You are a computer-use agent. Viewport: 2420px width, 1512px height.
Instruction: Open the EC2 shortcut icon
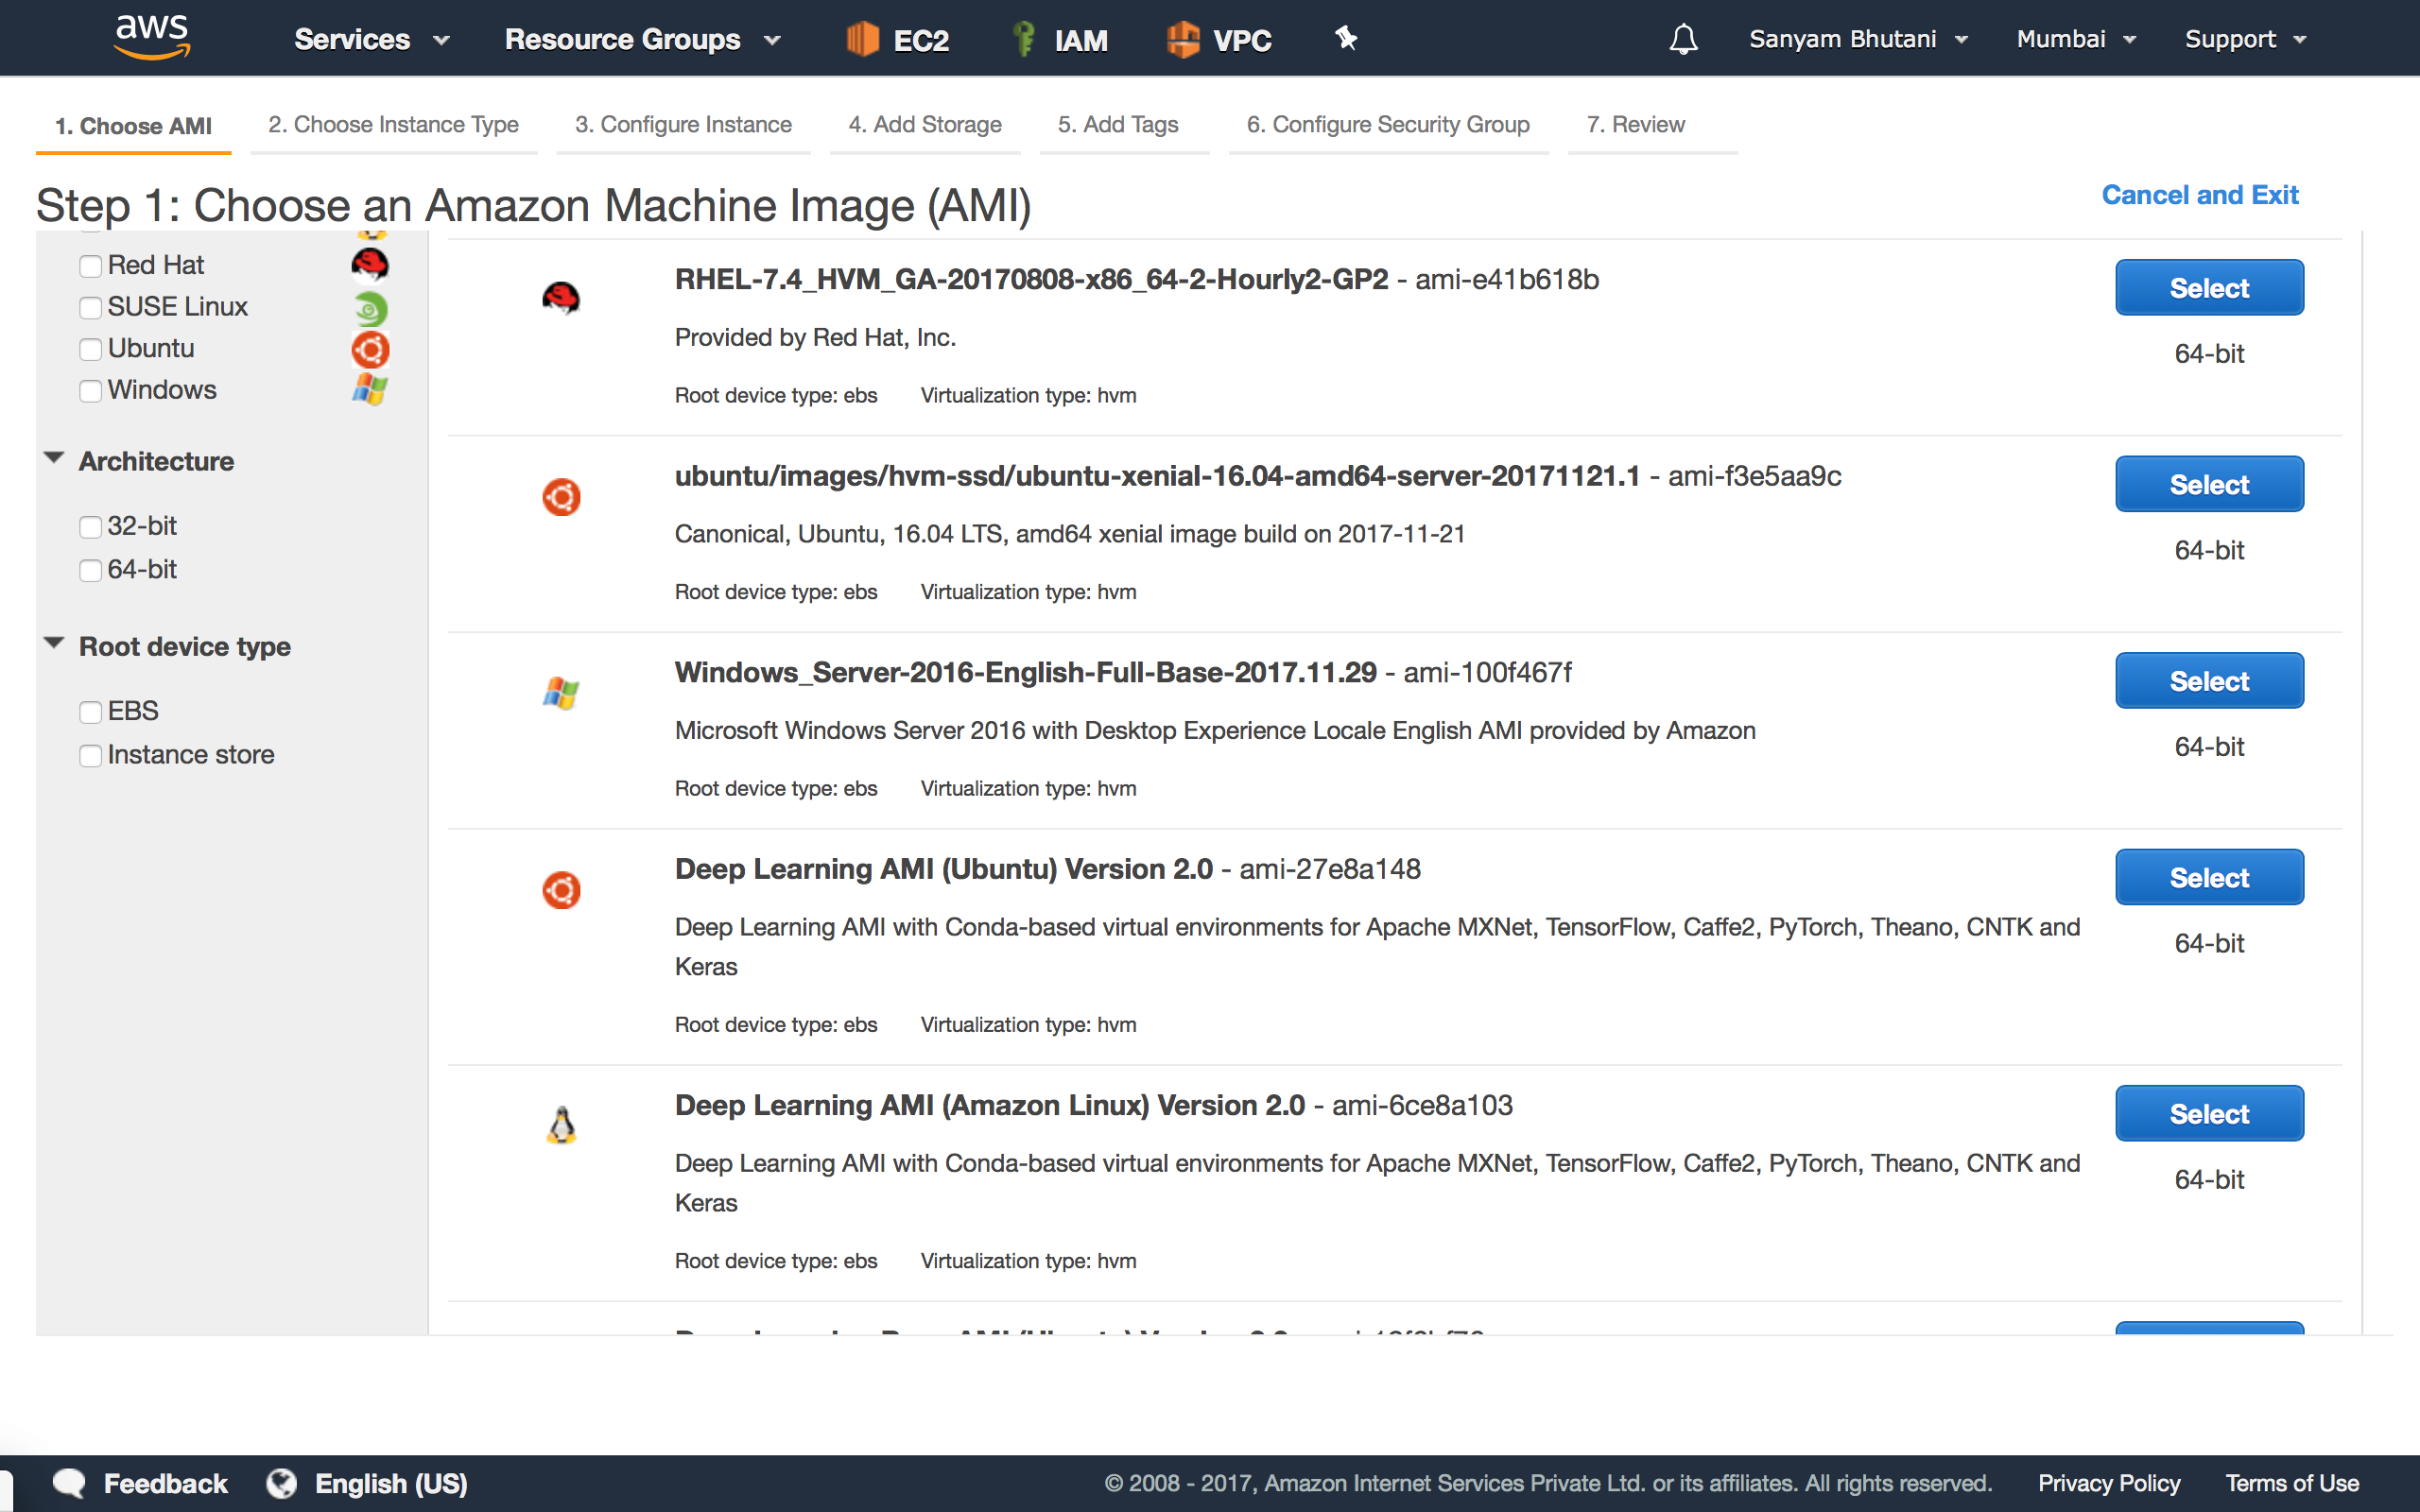point(861,40)
